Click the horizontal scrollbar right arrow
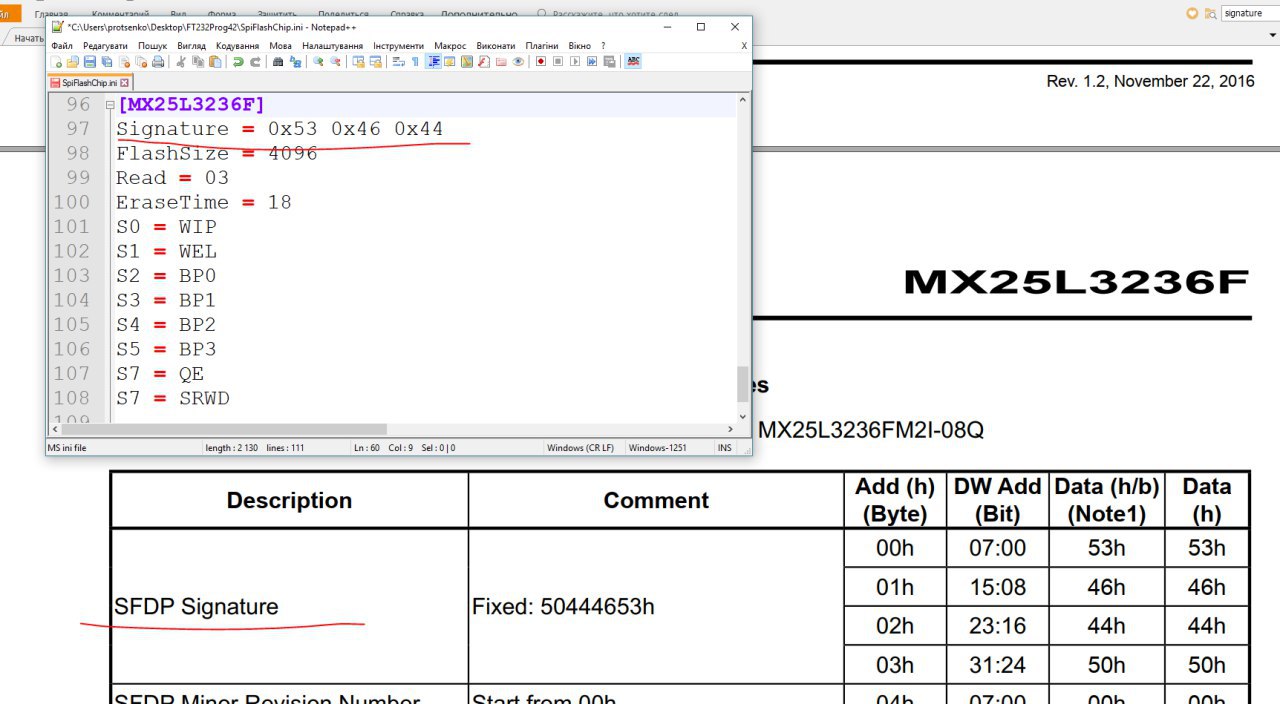The image size is (1280, 704). pos(729,429)
